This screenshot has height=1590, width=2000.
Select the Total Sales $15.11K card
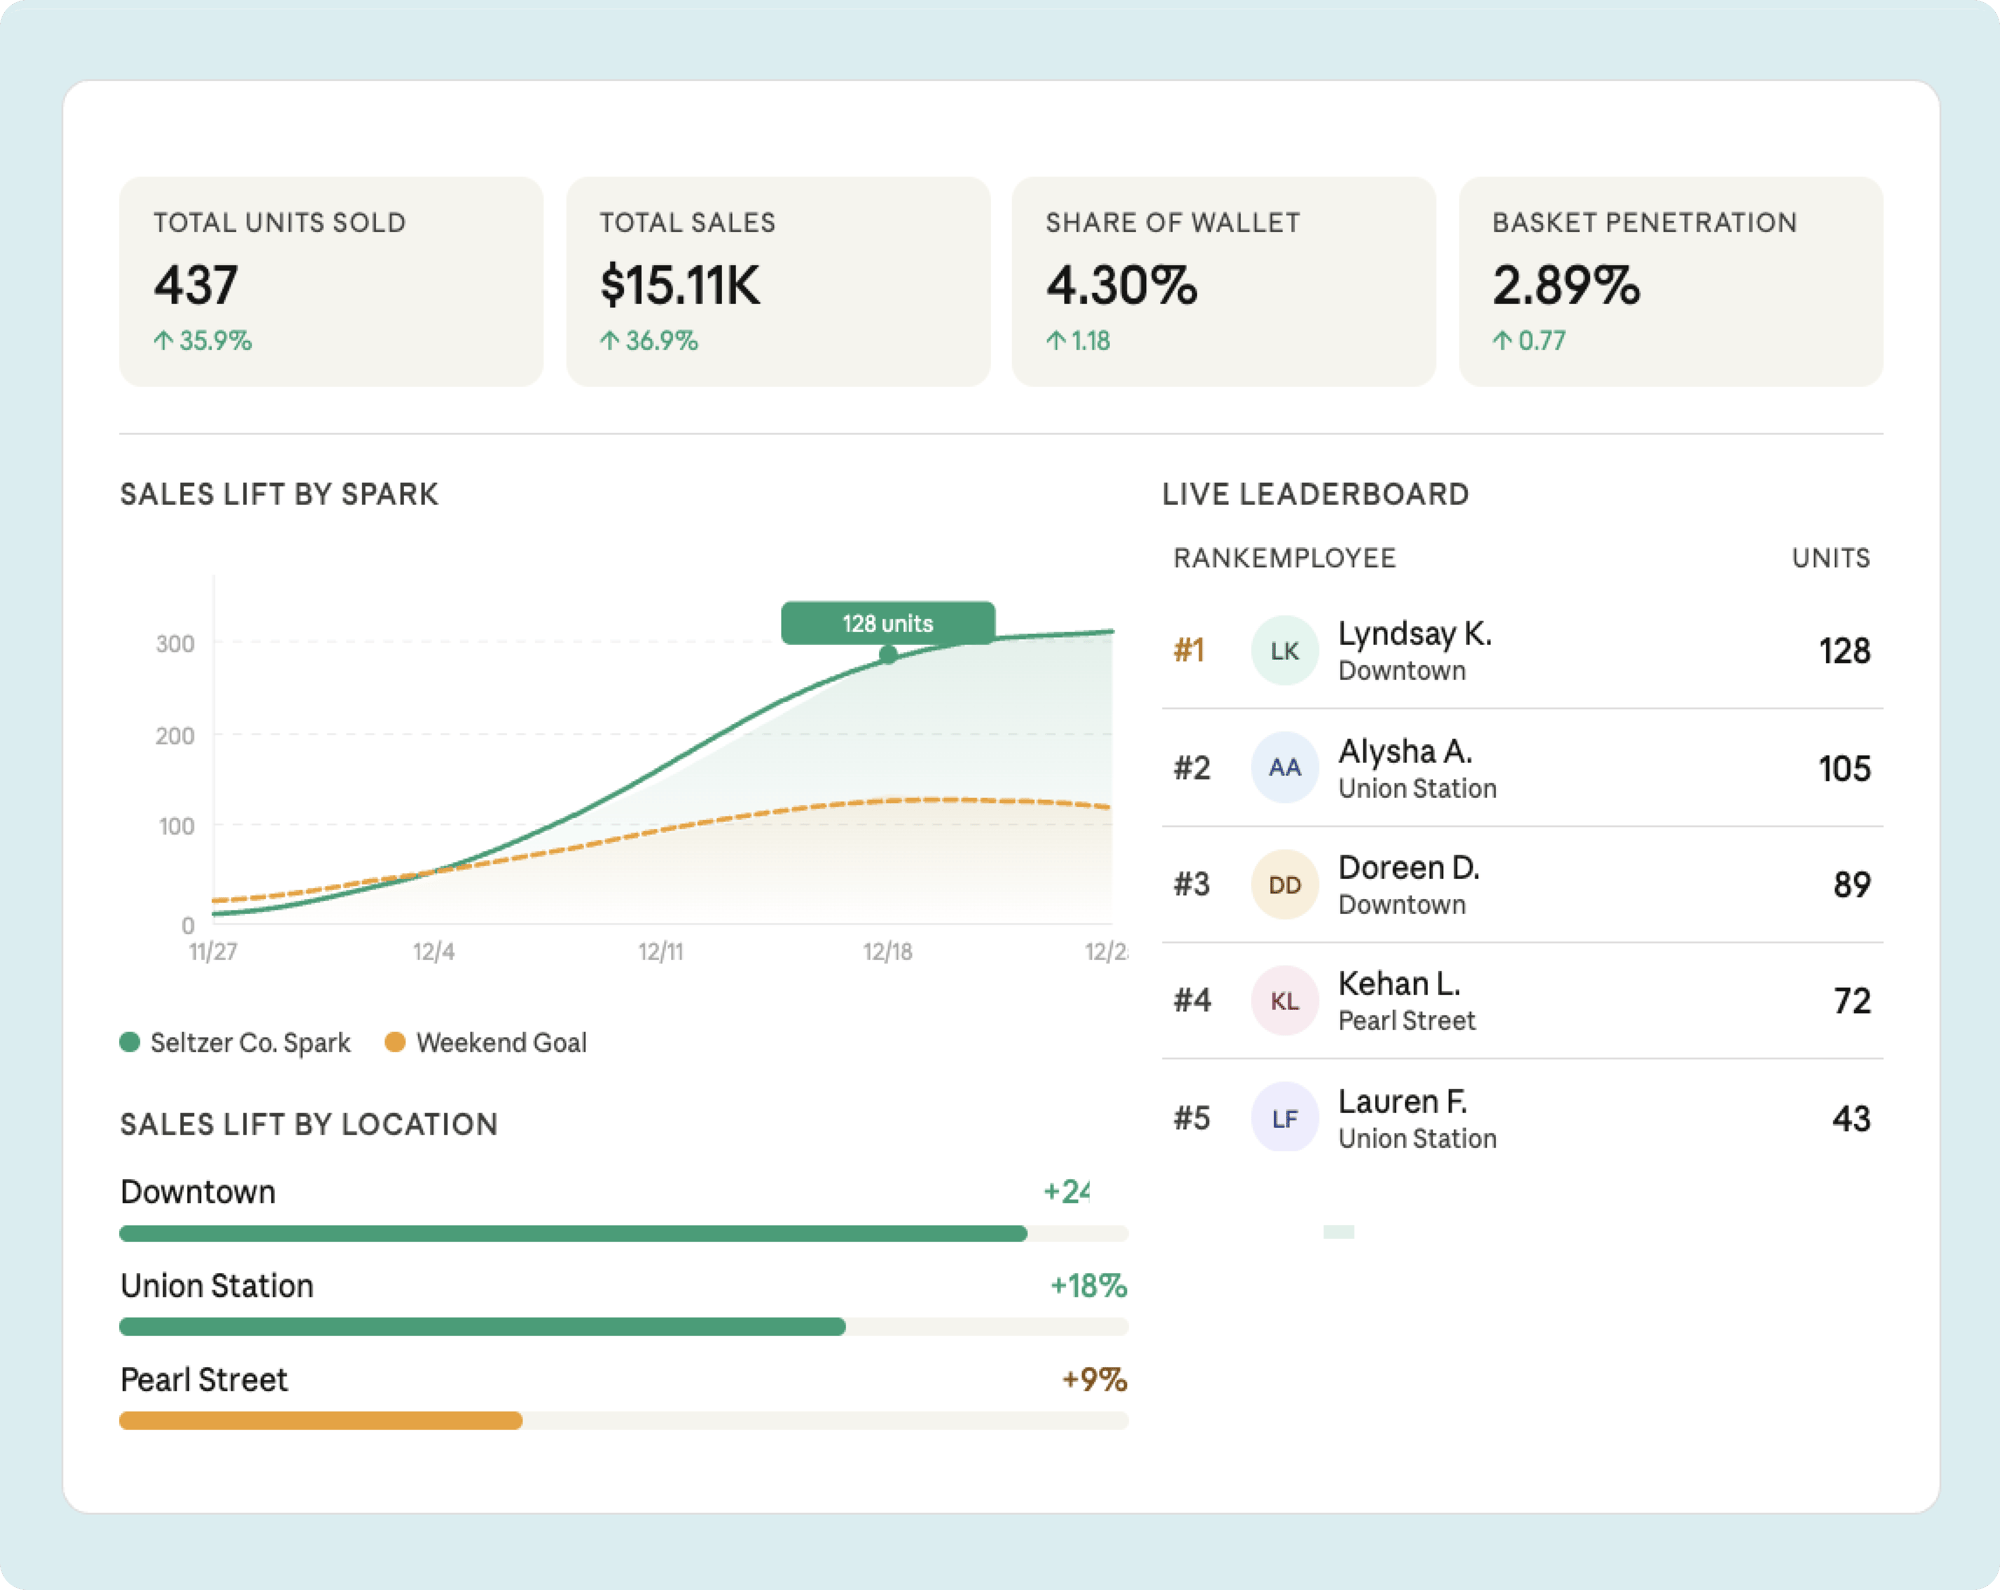tap(777, 282)
